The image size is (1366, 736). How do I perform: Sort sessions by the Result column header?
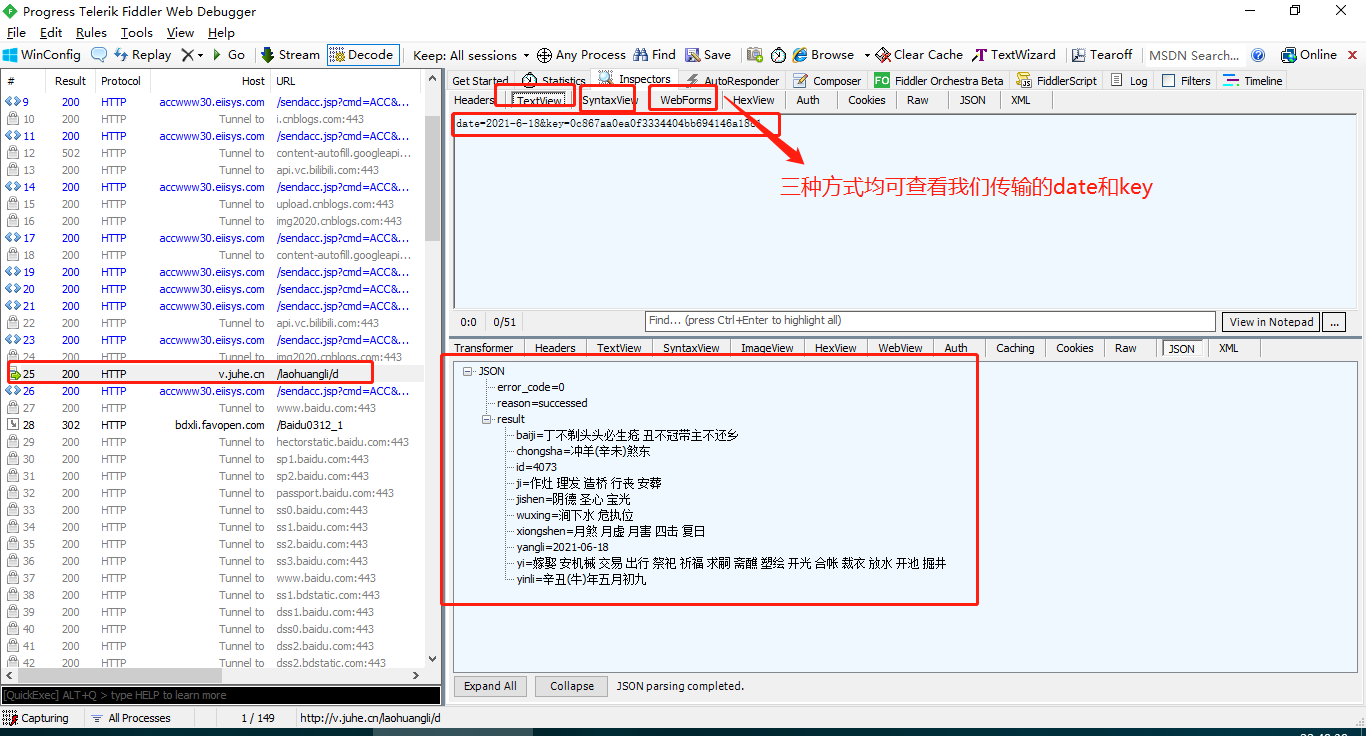point(70,81)
